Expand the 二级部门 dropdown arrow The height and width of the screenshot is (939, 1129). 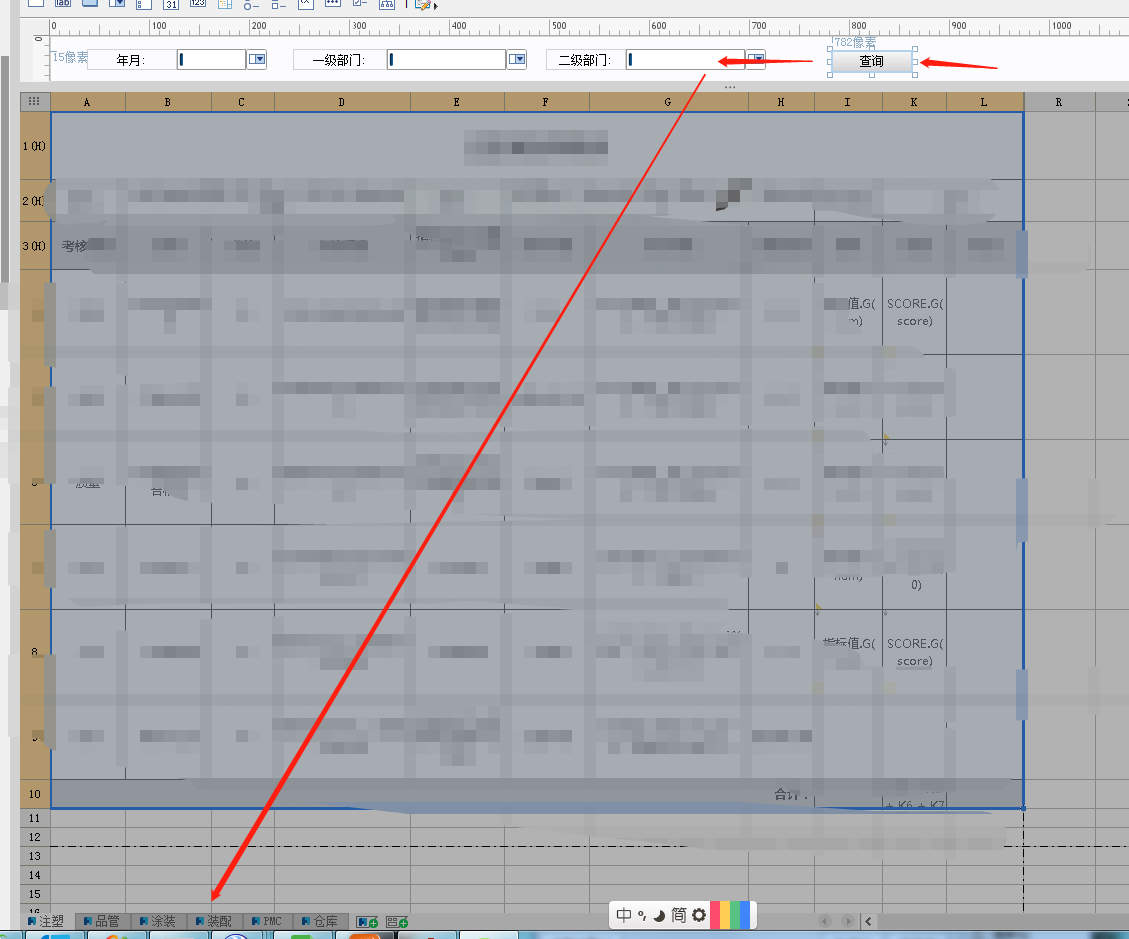(755, 59)
